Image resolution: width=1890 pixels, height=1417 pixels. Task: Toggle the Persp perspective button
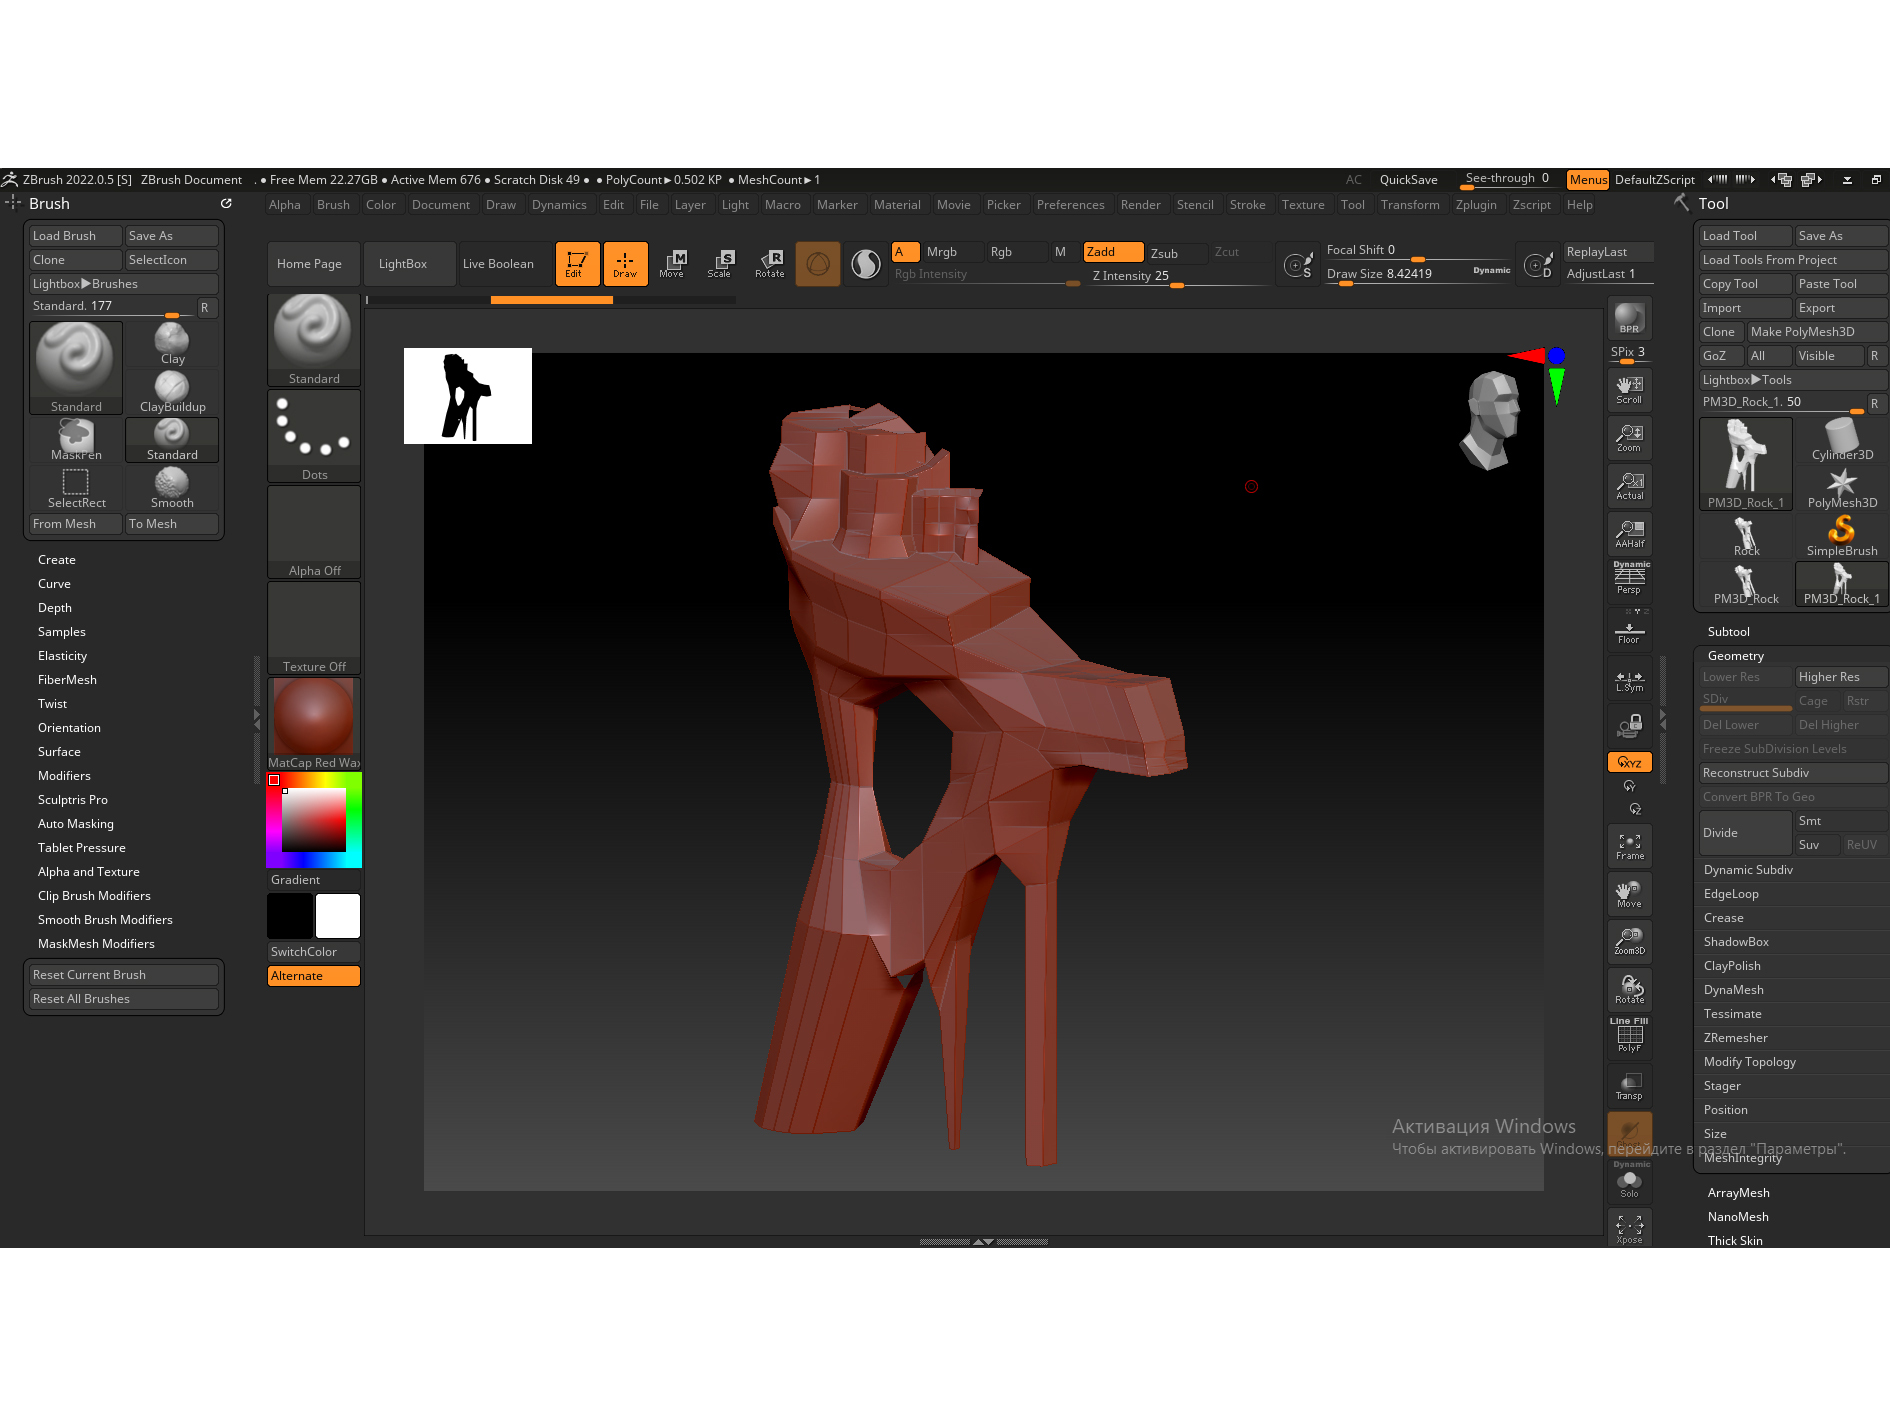click(1629, 579)
